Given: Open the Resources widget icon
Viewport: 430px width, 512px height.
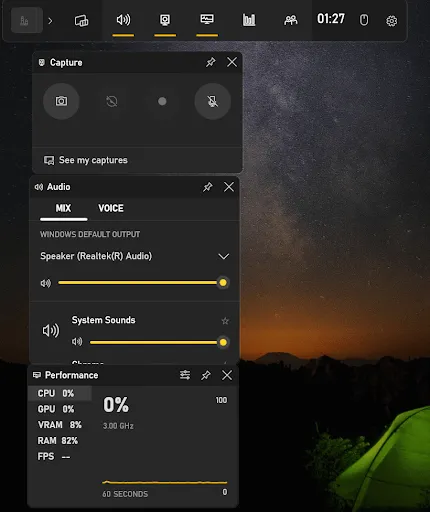Looking at the screenshot, I should coord(249,20).
